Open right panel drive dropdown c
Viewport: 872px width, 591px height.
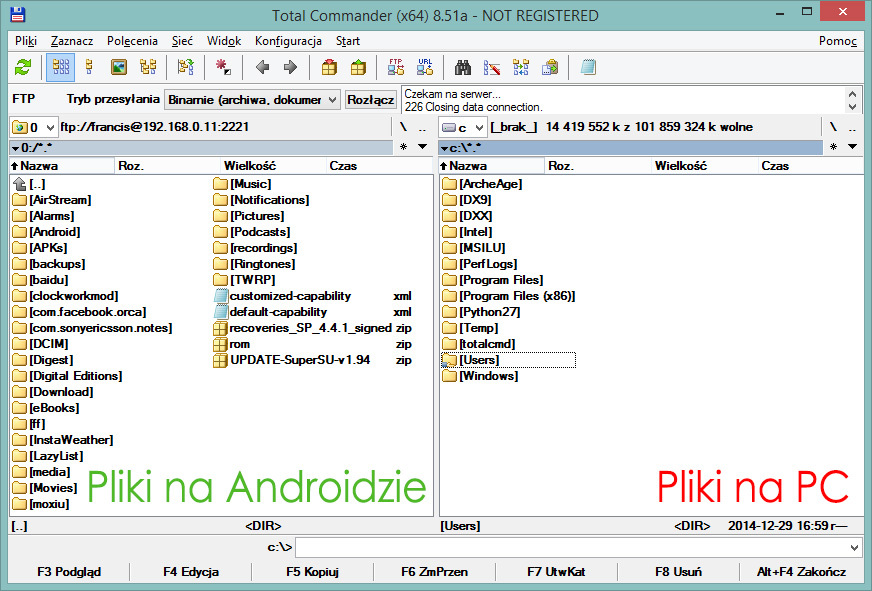(462, 127)
